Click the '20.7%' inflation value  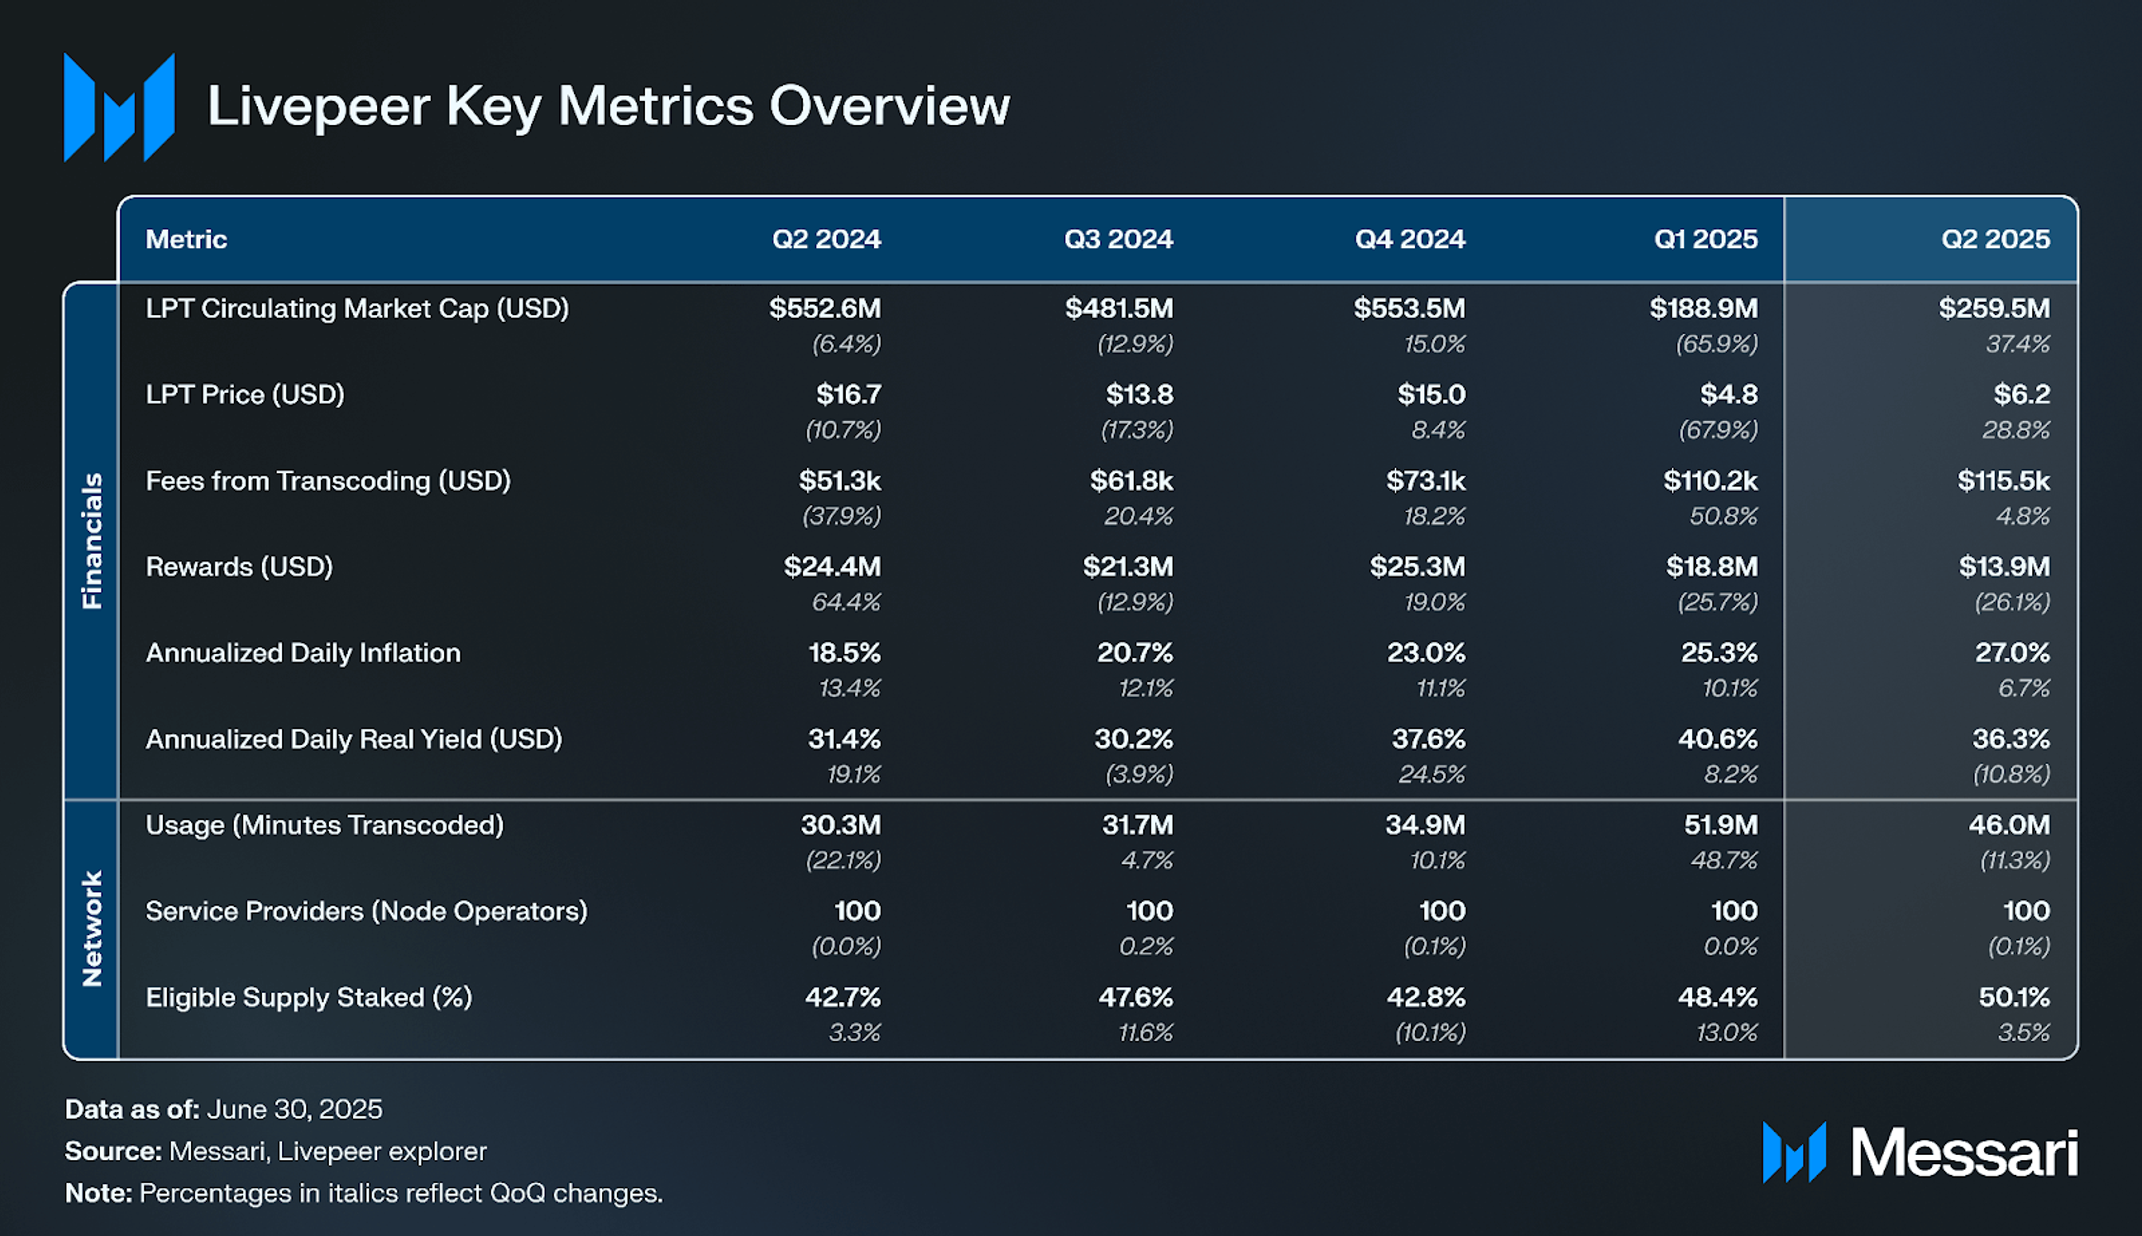tap(1135, 652)
